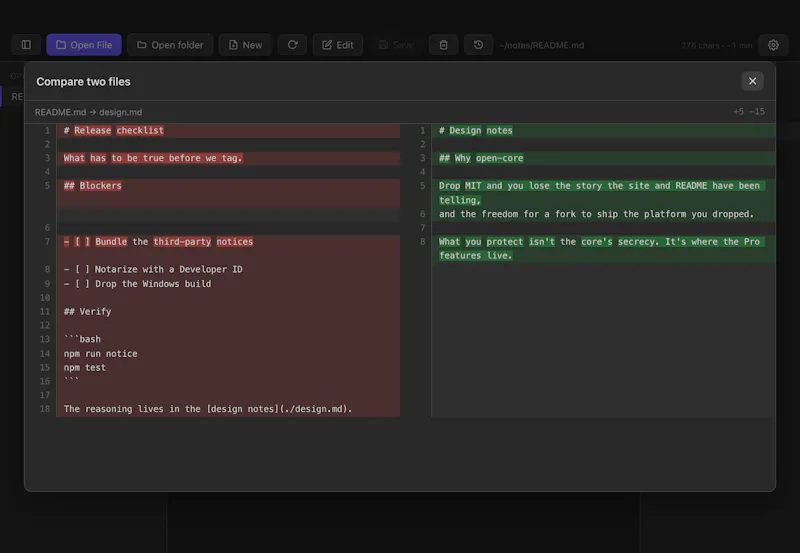Click the ~/notes/README.md path text
The height and width of the screenshot is (553, 800).
(541, 45)
